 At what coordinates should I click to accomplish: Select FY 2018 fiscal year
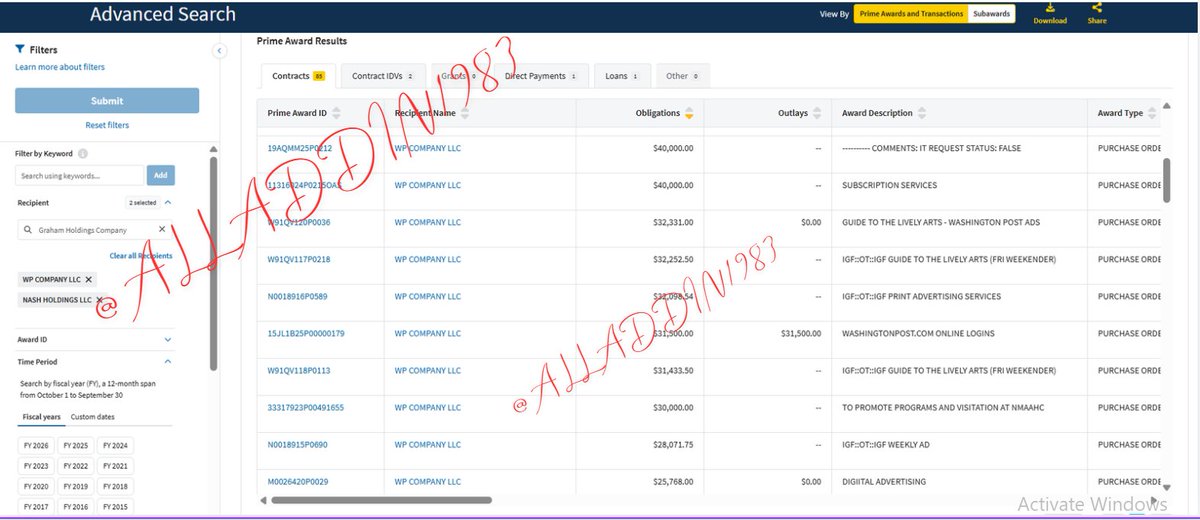(x=115, y=486)
